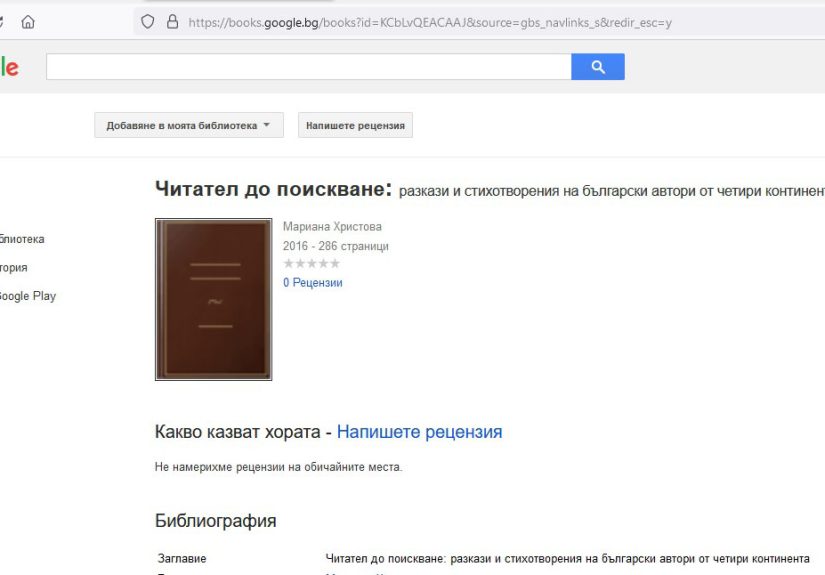Click the blue 'Напишете рецензия' heading link
825x575 pixels.
tap(419, 432)
